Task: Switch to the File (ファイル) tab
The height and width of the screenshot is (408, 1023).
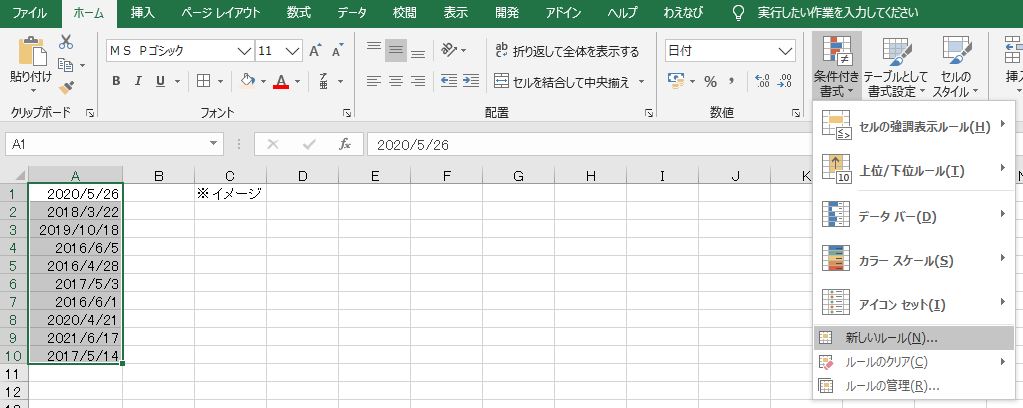Action: coord(31,13)
